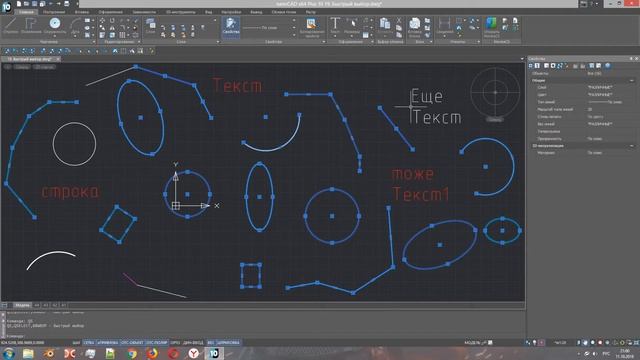Click the Cut scissors icon
Image resolution: width=640 pixels, height=360 pixels.
click(399, 20)
